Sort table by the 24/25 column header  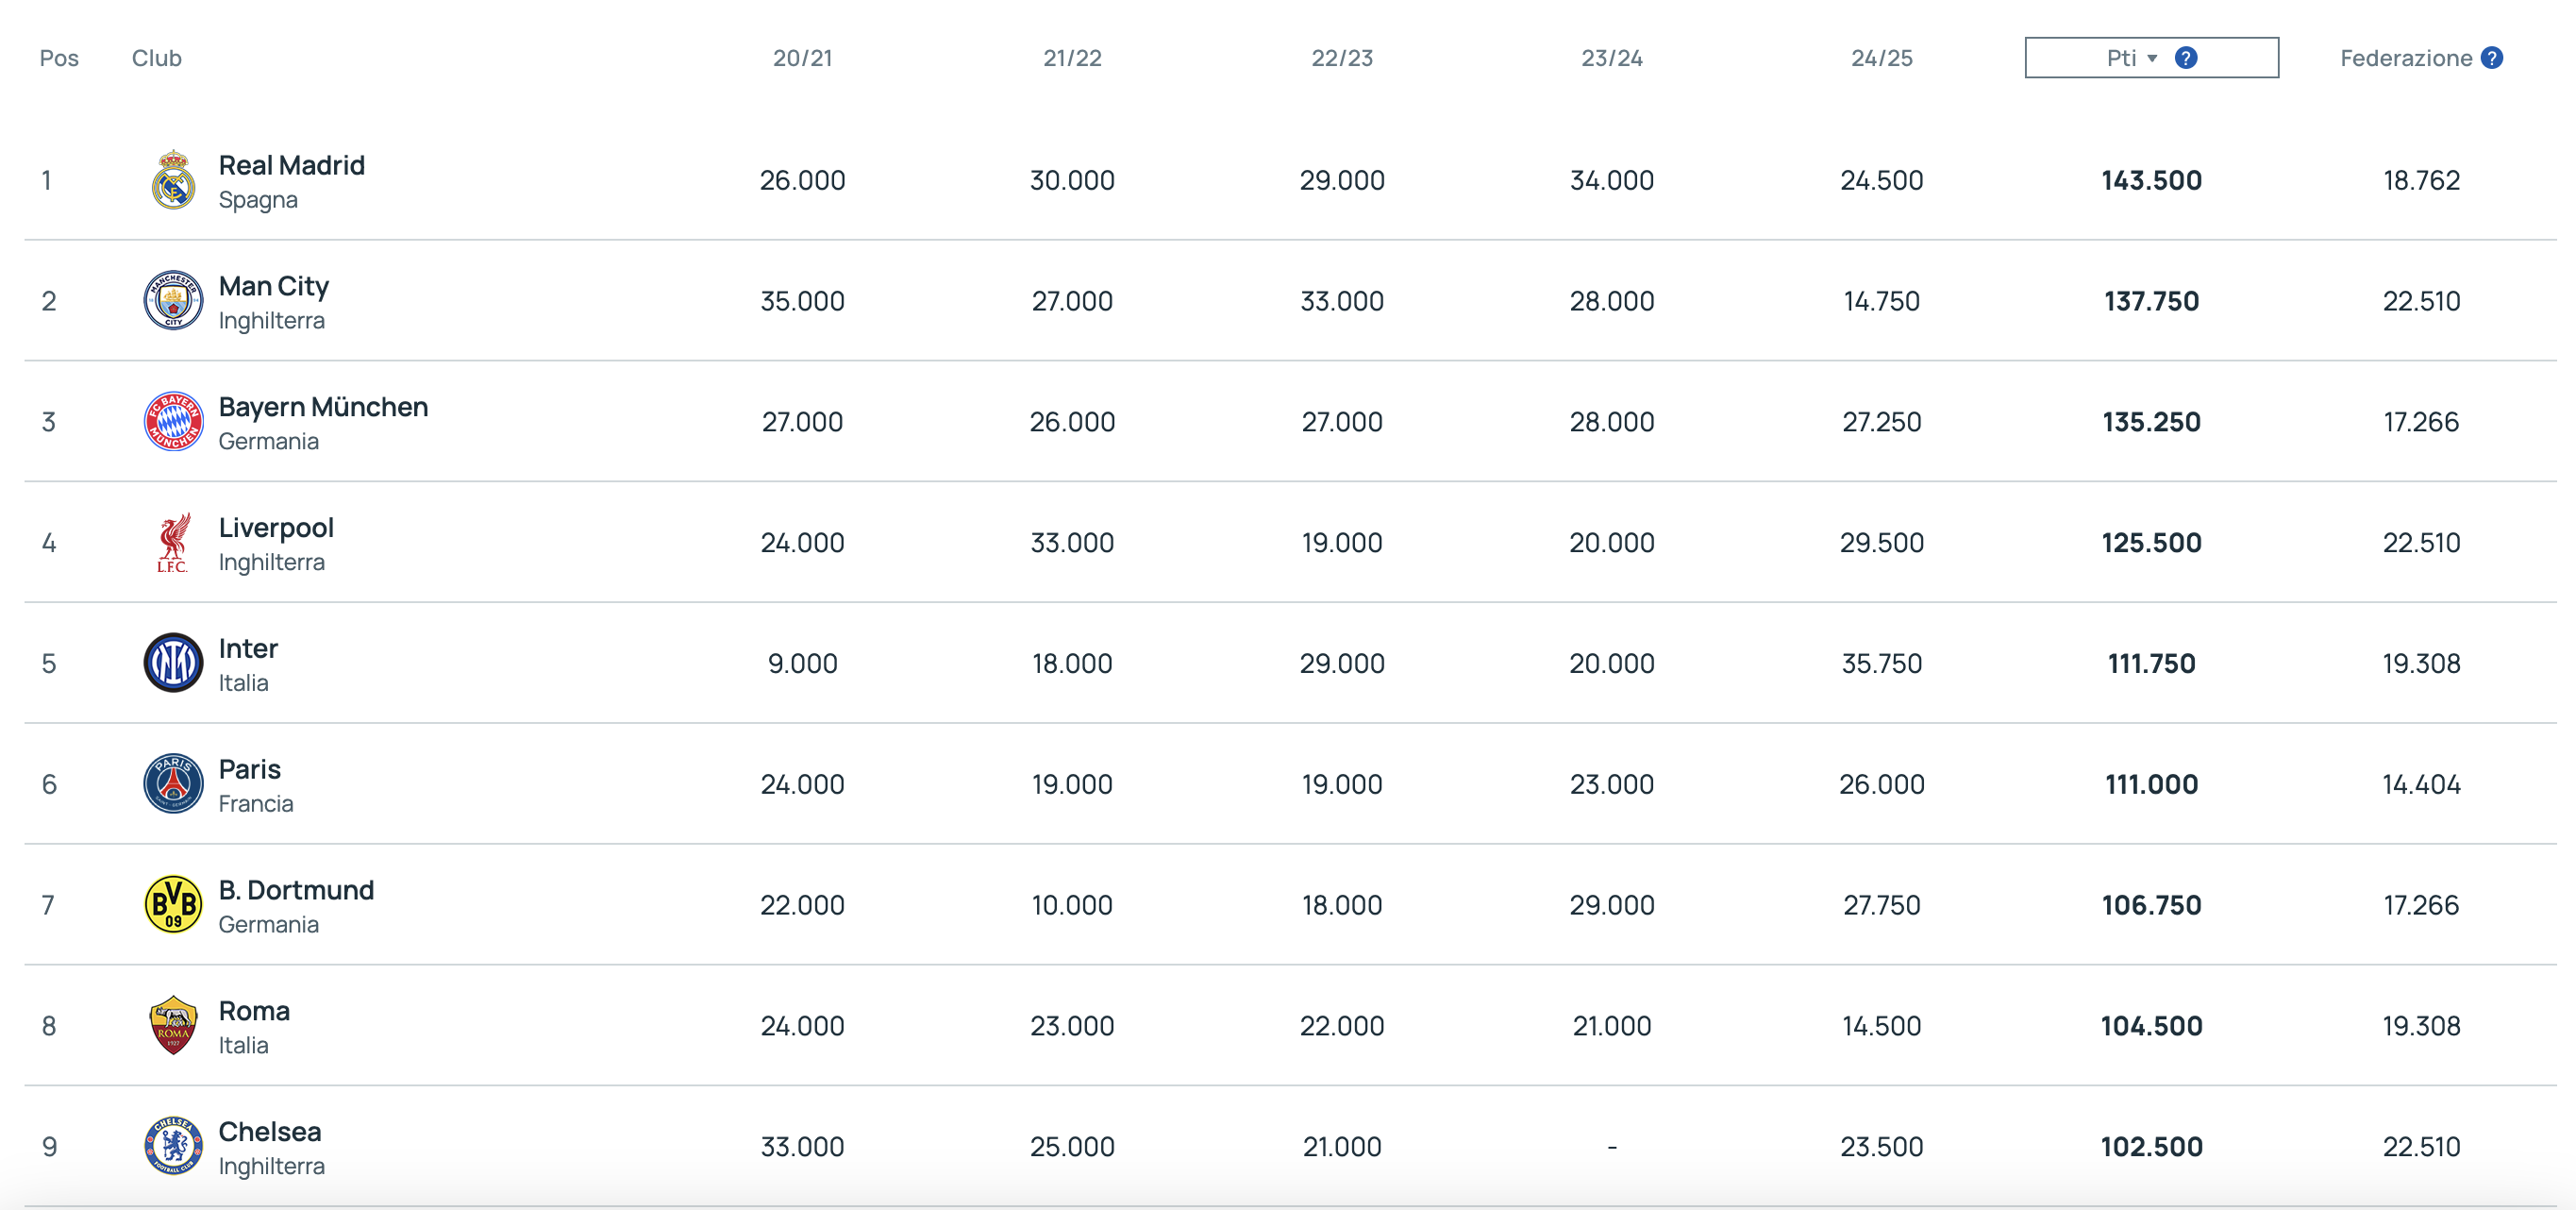1881,58
